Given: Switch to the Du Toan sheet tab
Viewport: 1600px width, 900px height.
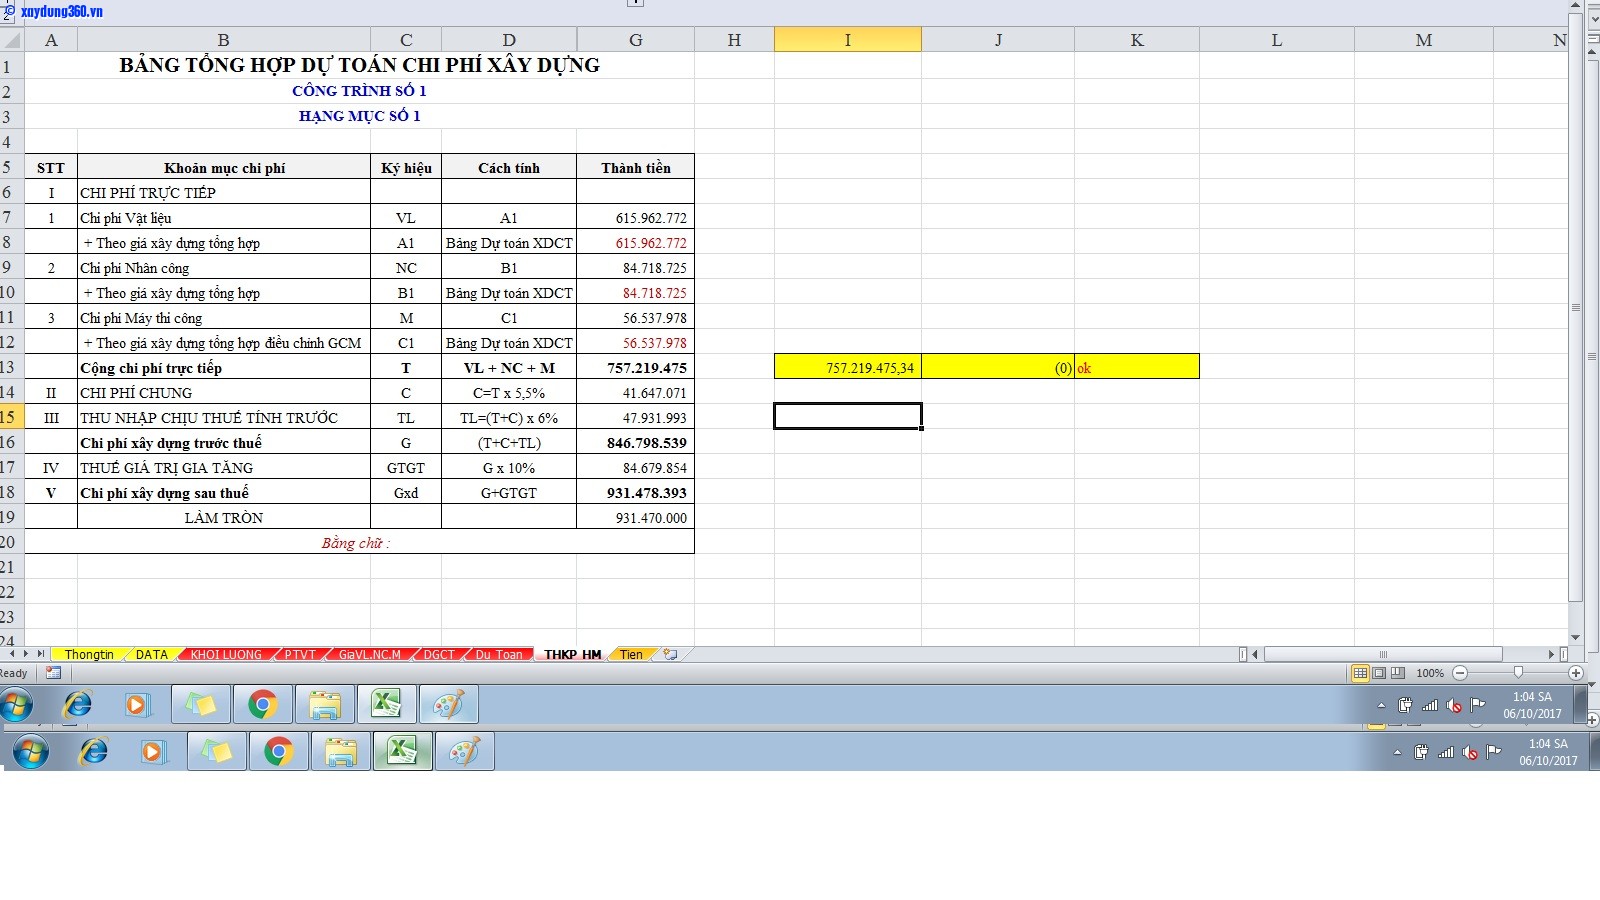Looking at the screenshot, I should 498,654.
